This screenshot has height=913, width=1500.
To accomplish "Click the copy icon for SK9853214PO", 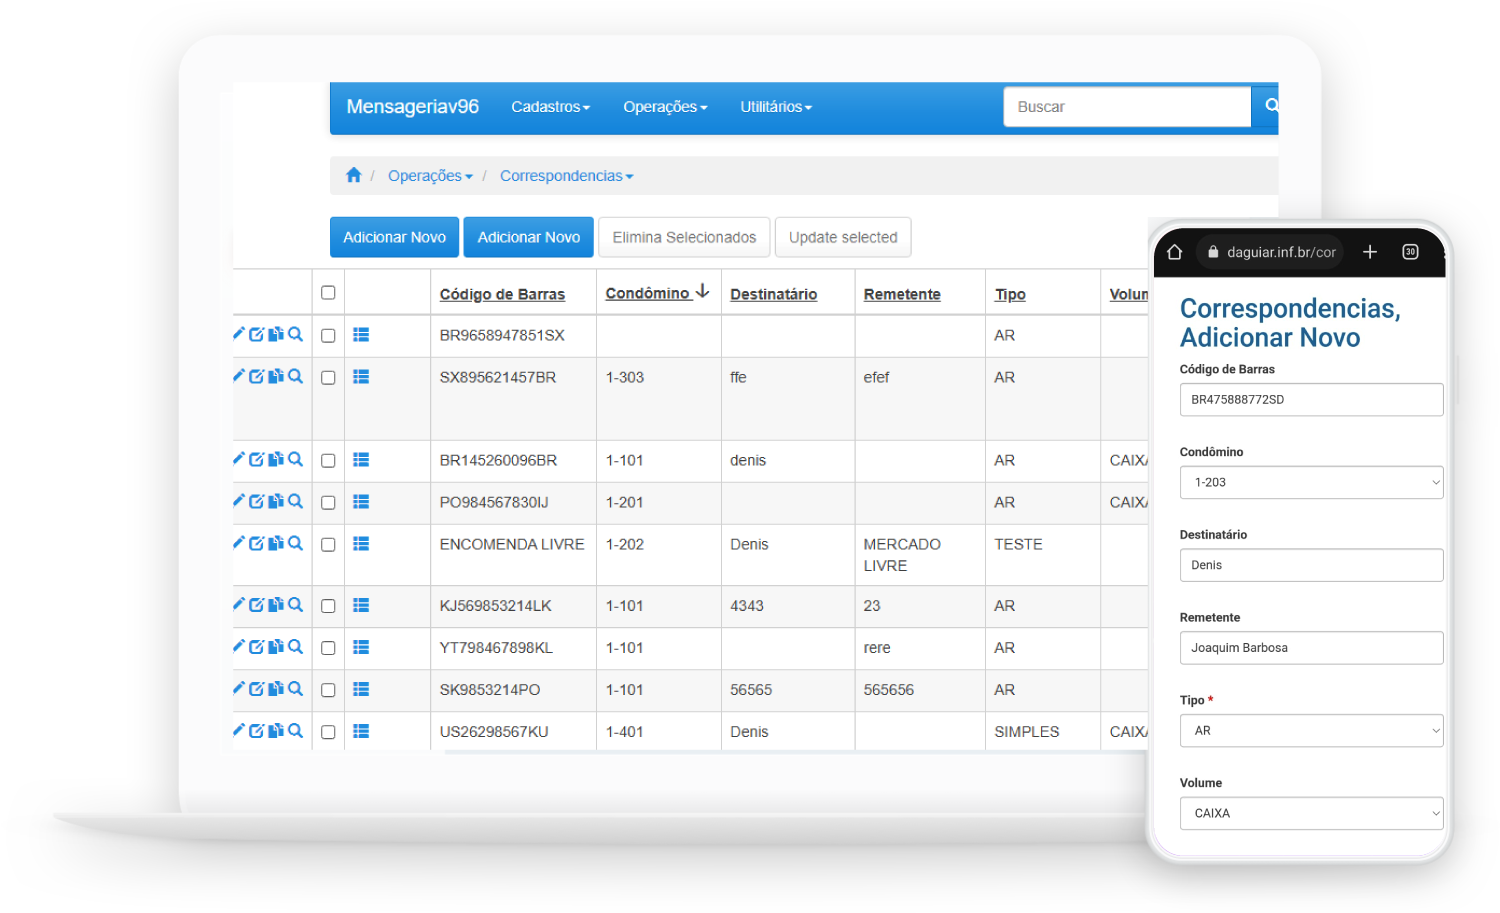I will pyautogui.click(x=276, y=688).
